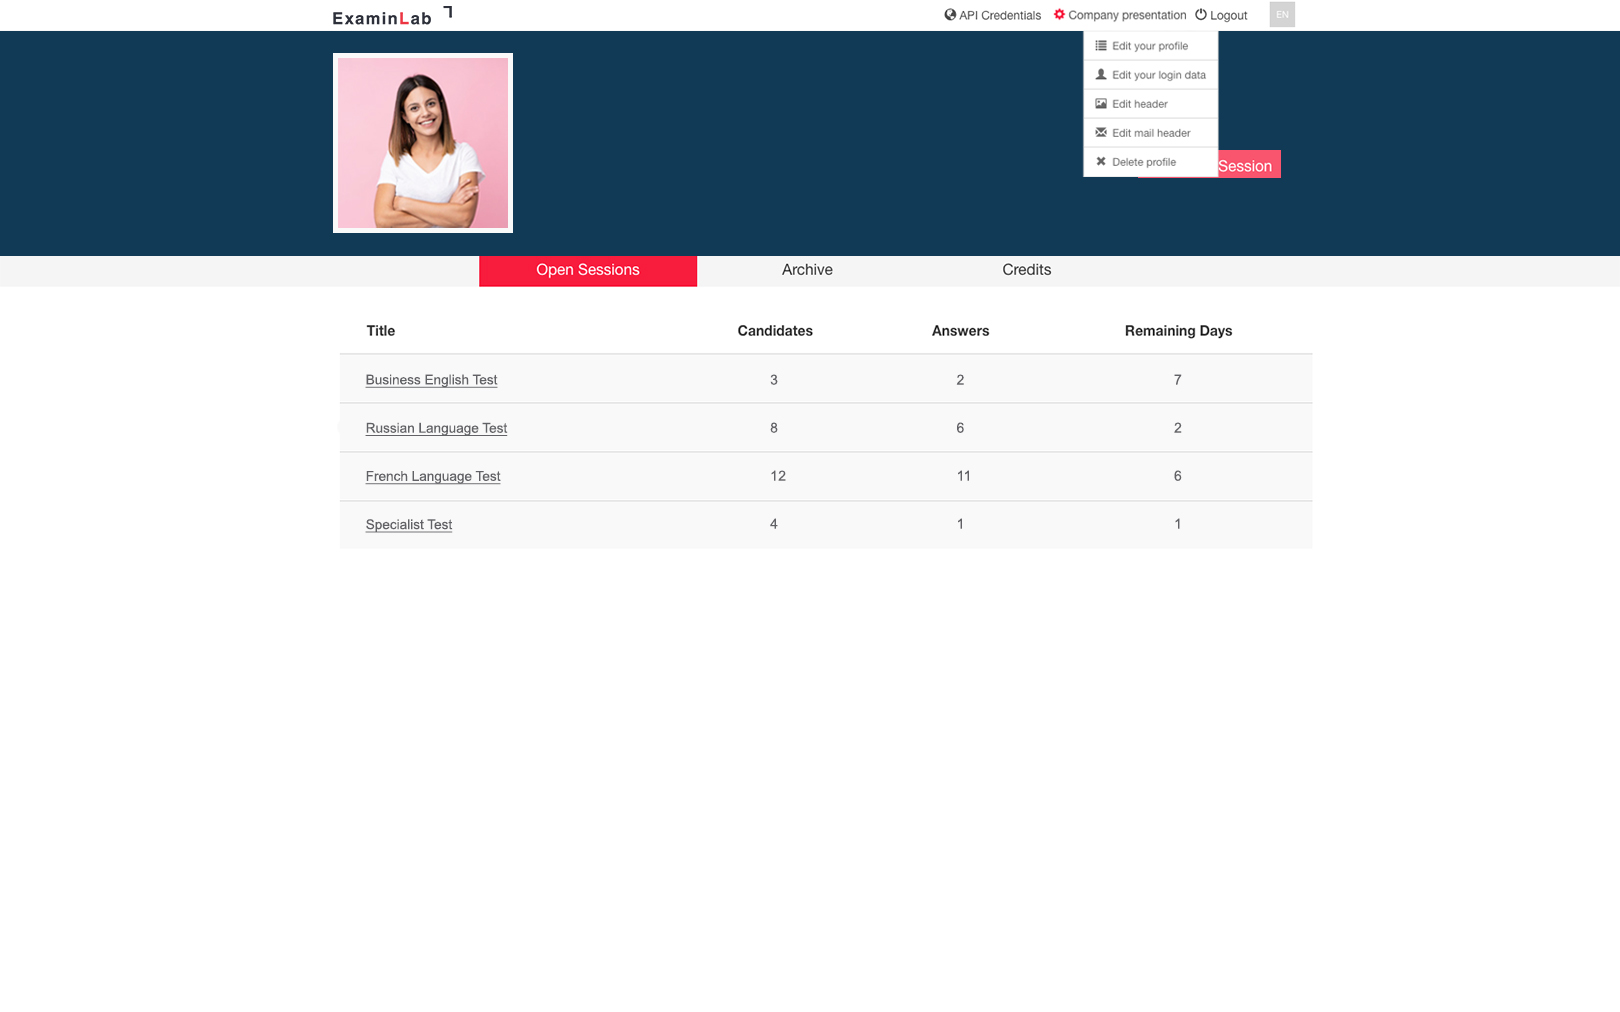Click candidates value 8 for Russian Language Test
This screenshot has width=1620, height=1012.
(774, 428)
